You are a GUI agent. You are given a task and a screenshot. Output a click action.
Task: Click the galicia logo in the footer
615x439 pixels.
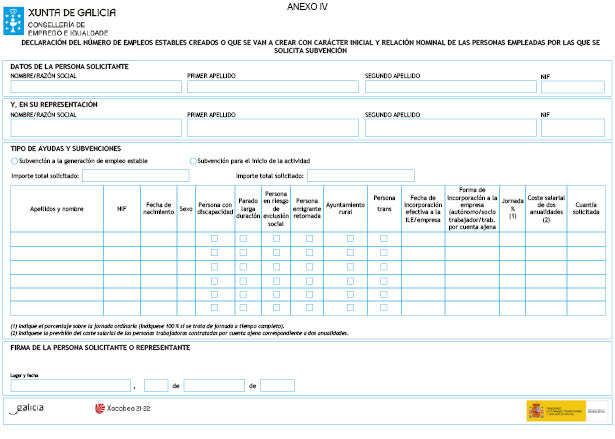[x=29, y=408]
